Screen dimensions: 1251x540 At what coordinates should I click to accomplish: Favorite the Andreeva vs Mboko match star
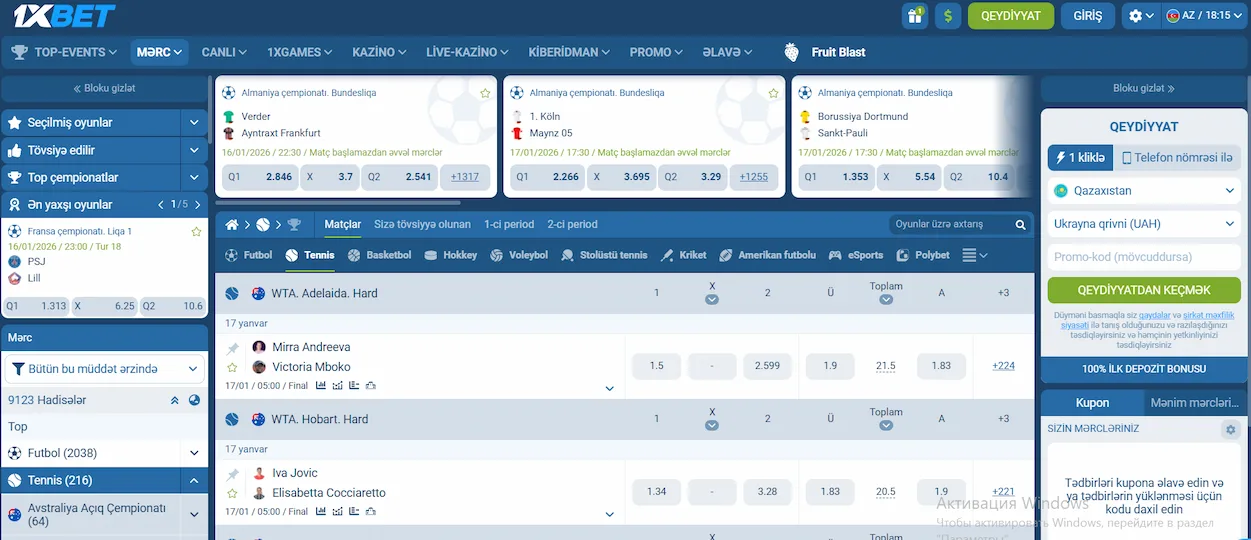coord(232,367)
